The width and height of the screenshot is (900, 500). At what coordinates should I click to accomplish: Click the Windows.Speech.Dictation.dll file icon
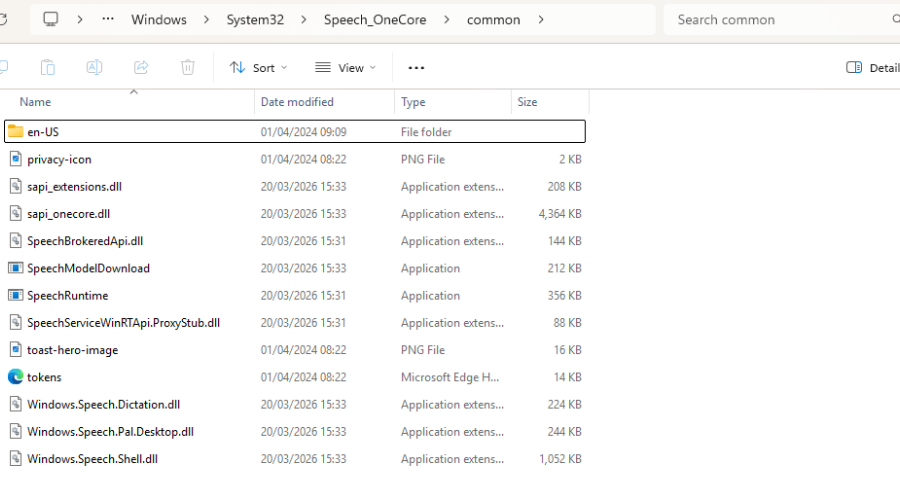(15, 404)
